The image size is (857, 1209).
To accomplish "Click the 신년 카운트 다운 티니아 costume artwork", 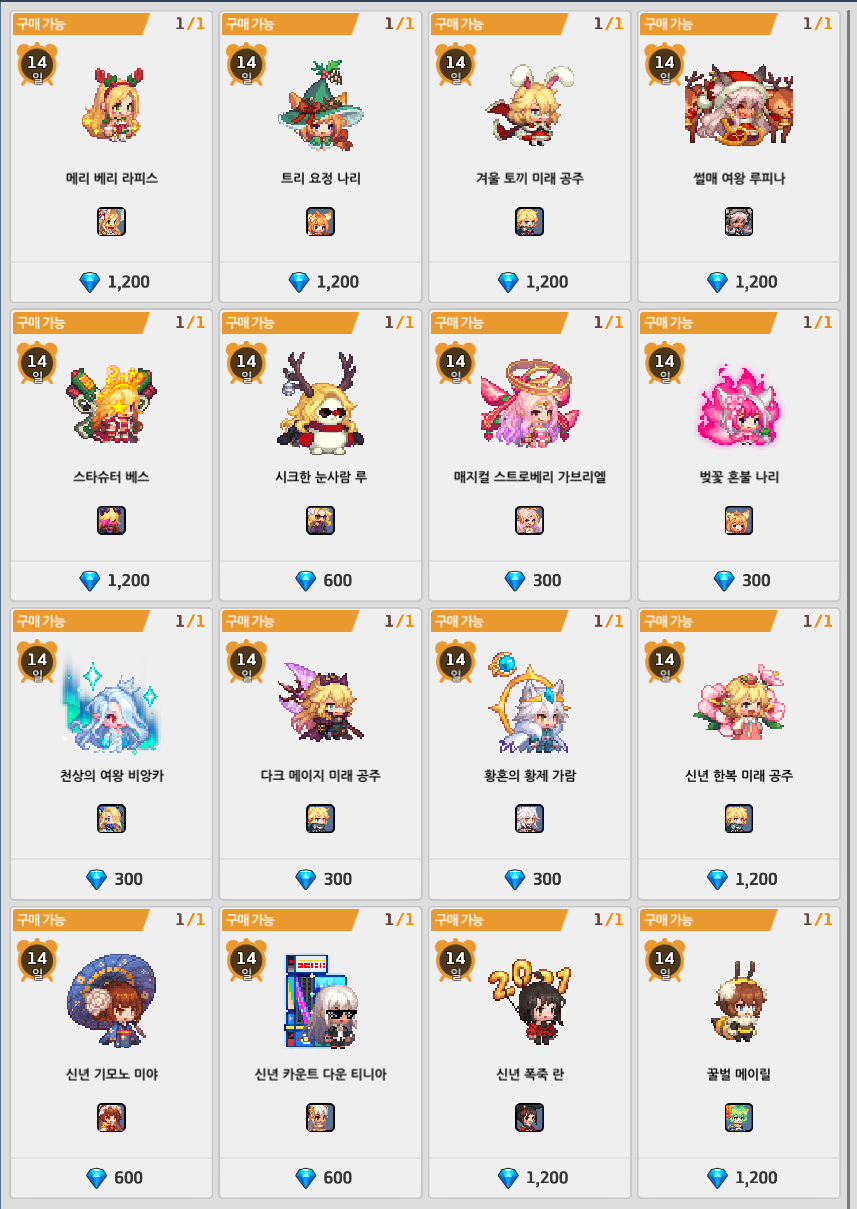I will pyautogui.click(x=321, y=1000).
